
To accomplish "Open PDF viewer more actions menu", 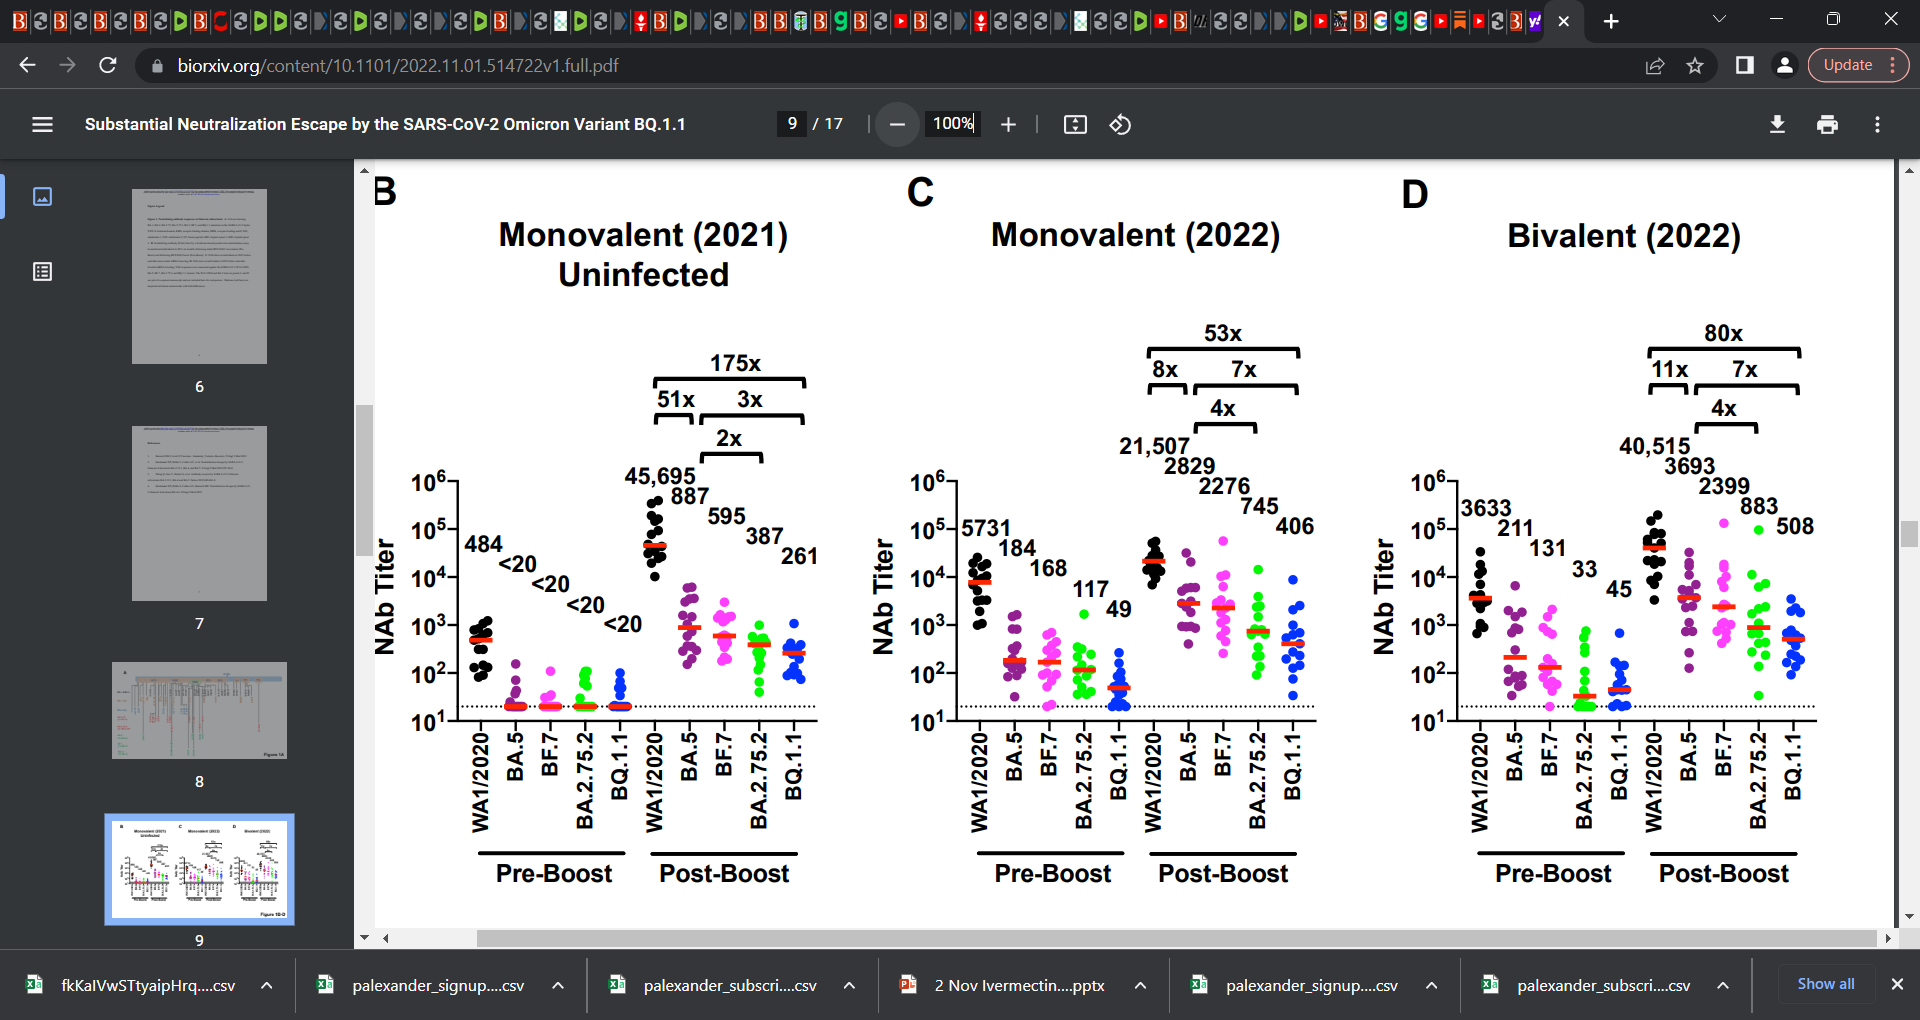I will pos(1877,124).
